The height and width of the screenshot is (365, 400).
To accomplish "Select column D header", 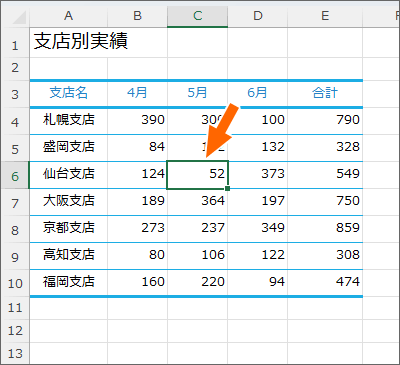I will coord(258,16).
